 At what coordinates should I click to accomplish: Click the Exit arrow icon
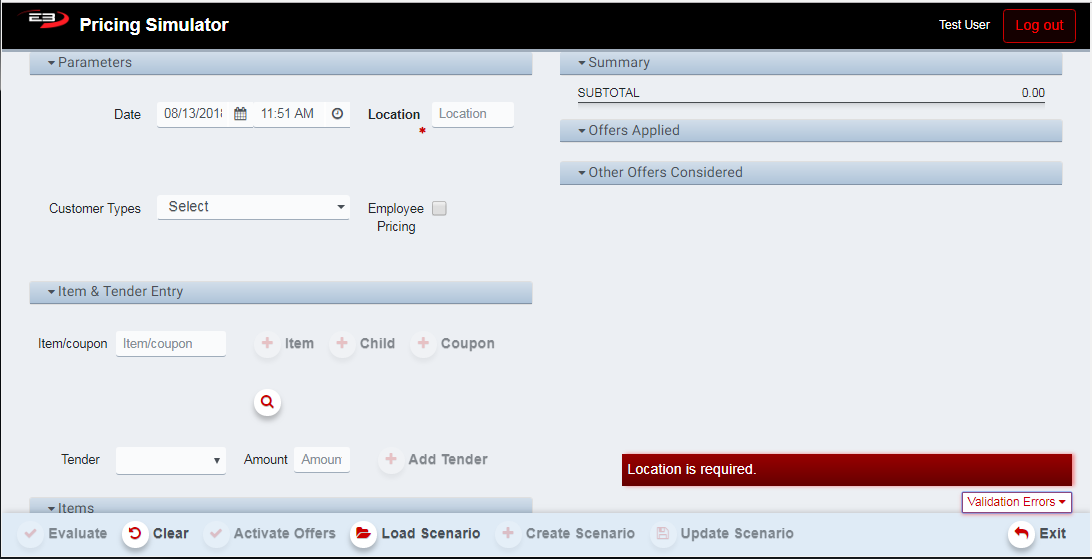[x=1021, y=533]
